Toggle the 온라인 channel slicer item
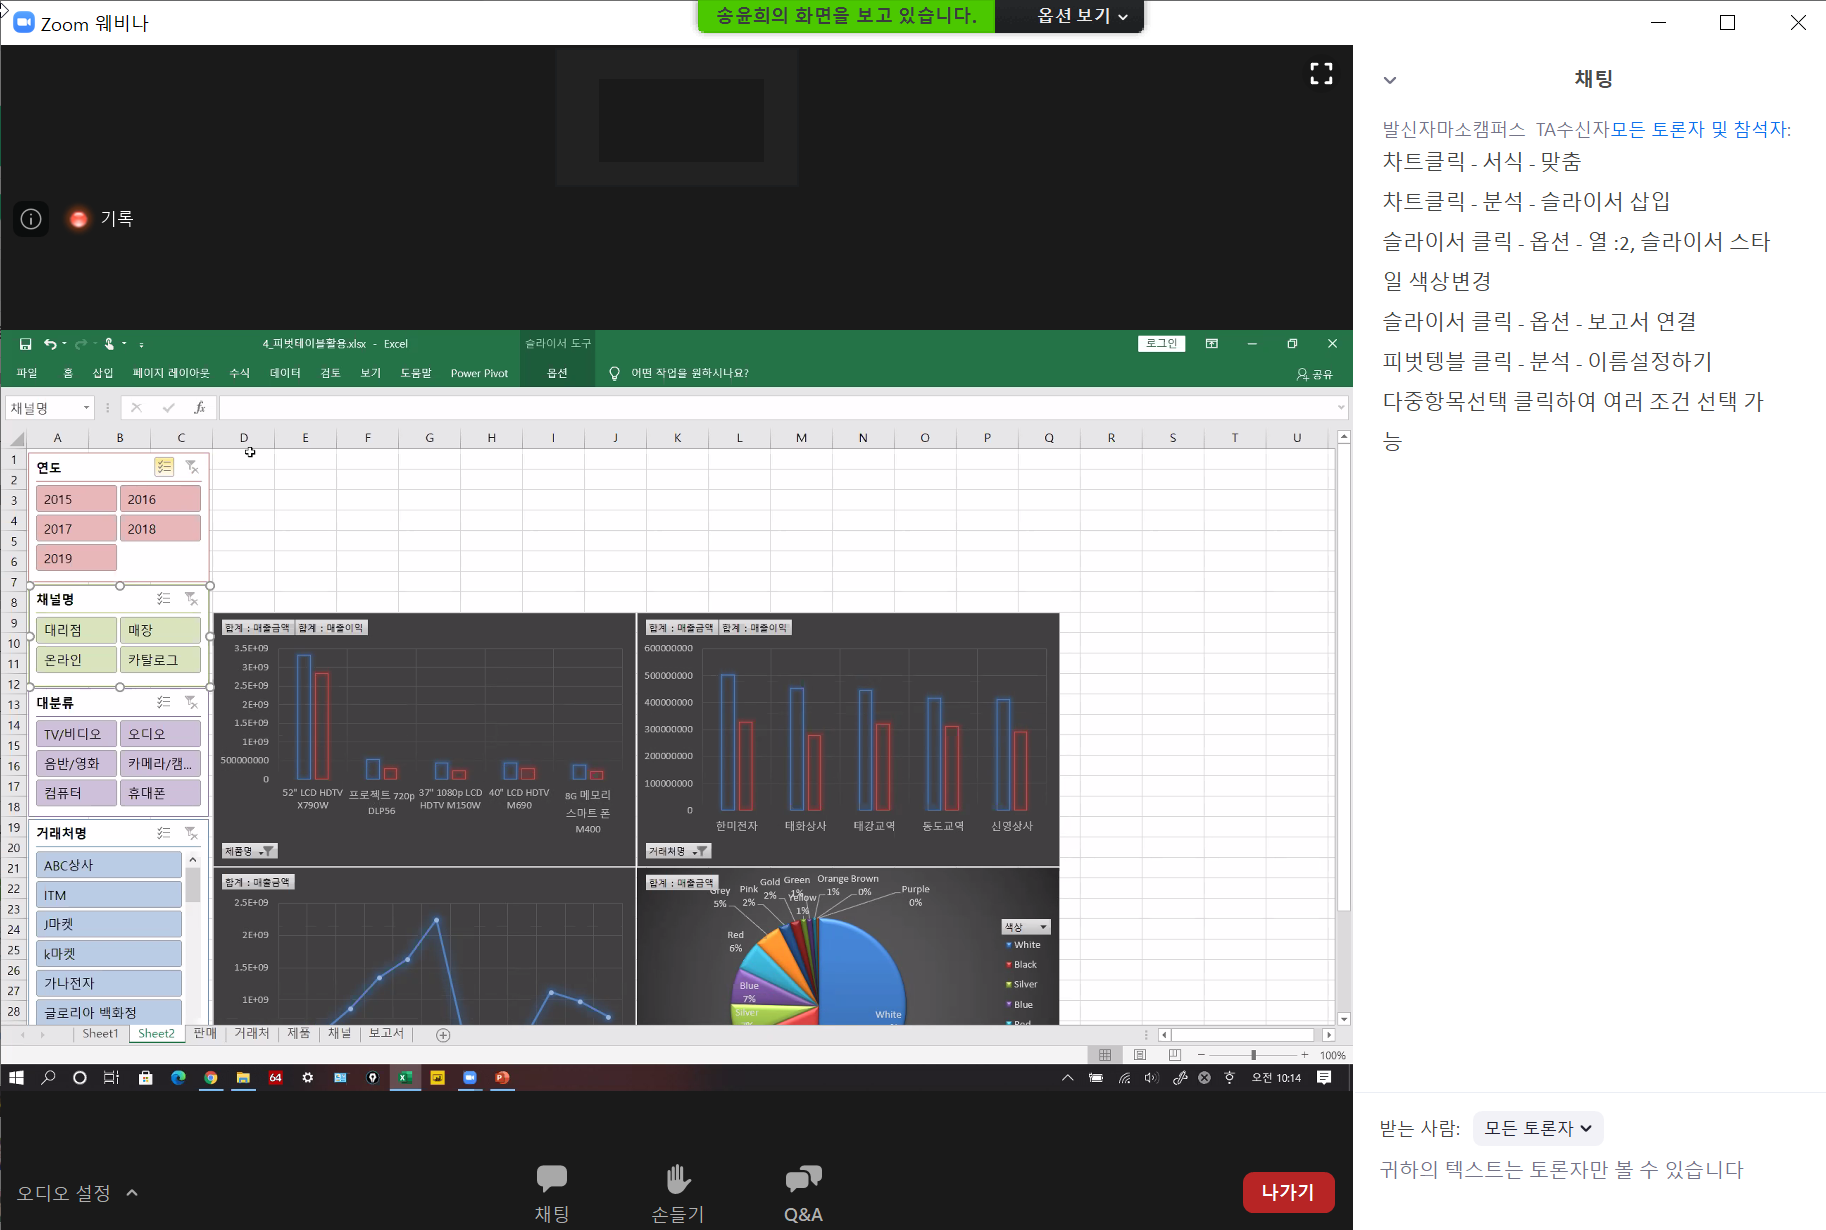 click(x=76, y=660)
